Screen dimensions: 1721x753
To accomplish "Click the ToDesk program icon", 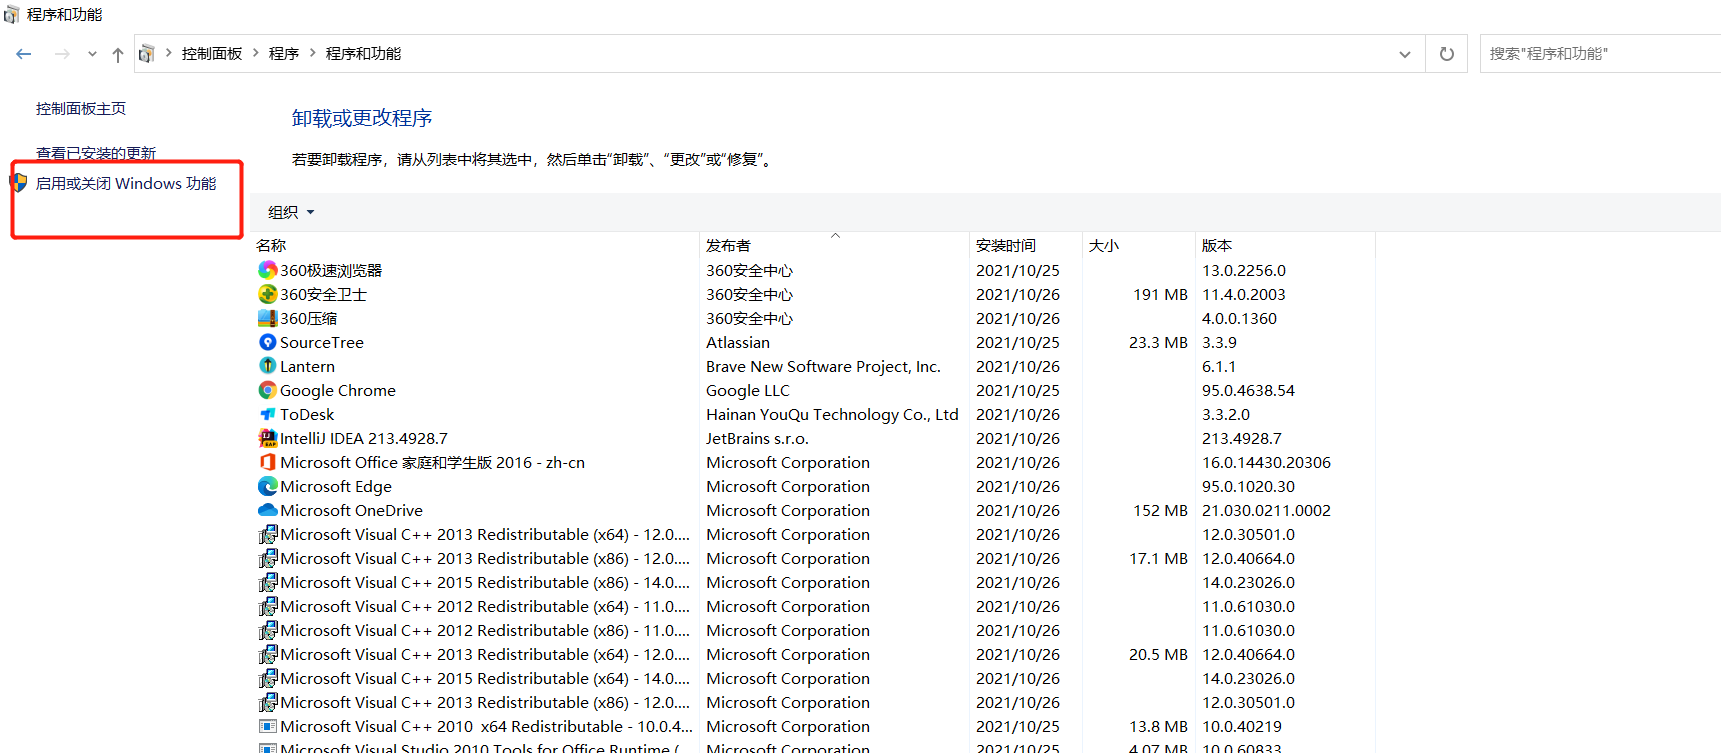I will tap(267, 414).
